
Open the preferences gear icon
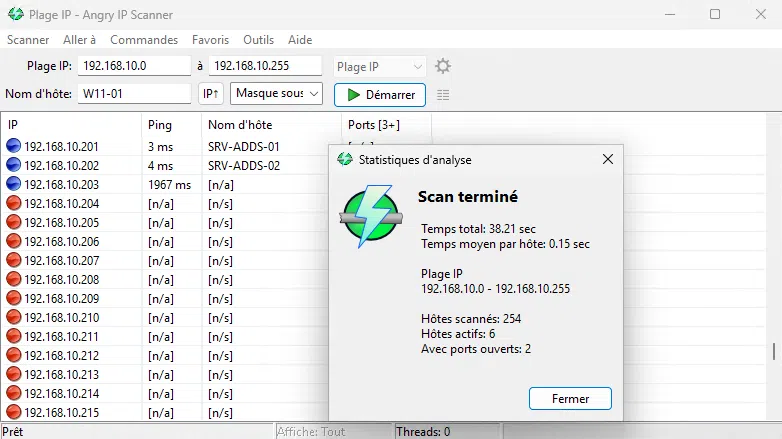(x=443, y=66)
